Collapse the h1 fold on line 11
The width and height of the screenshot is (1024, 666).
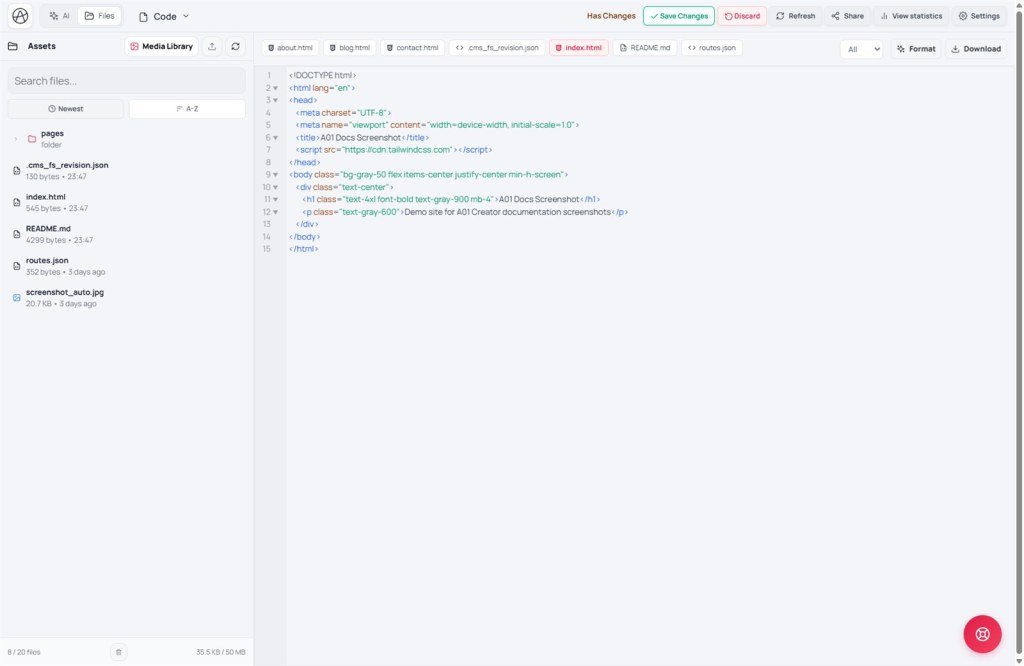276,200
